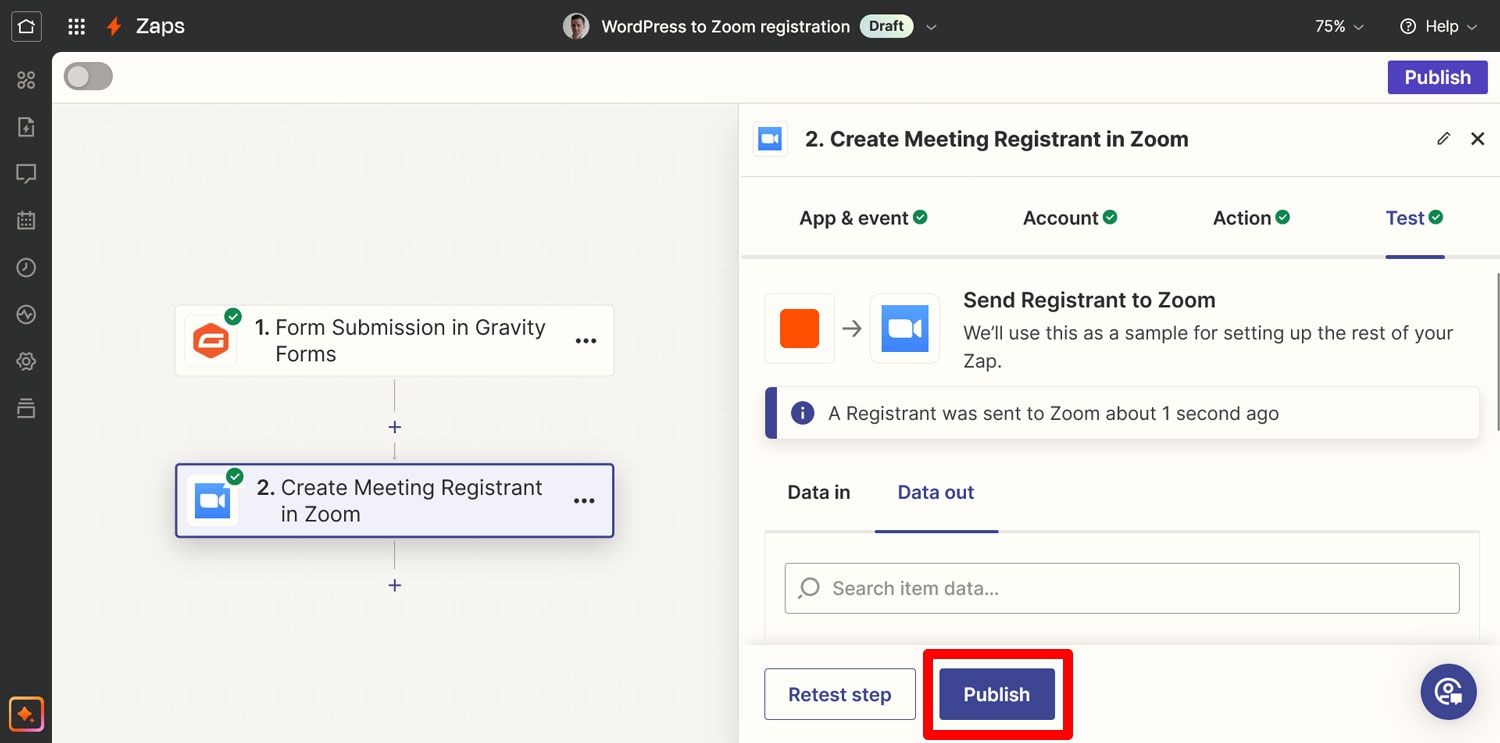Image resolution: width=1500 pixels, height=743 pixels.
Task: Click Publish button in top bar
Action: 1437,77
